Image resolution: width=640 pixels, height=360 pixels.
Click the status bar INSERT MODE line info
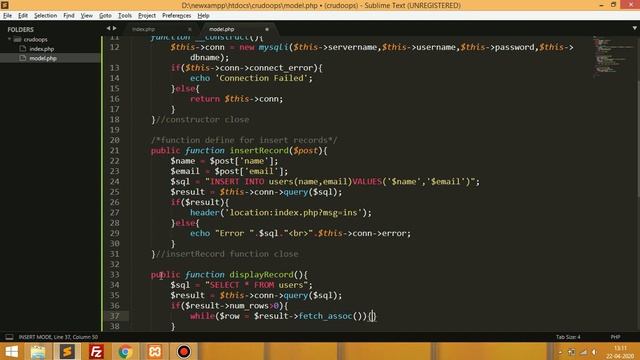58,337
